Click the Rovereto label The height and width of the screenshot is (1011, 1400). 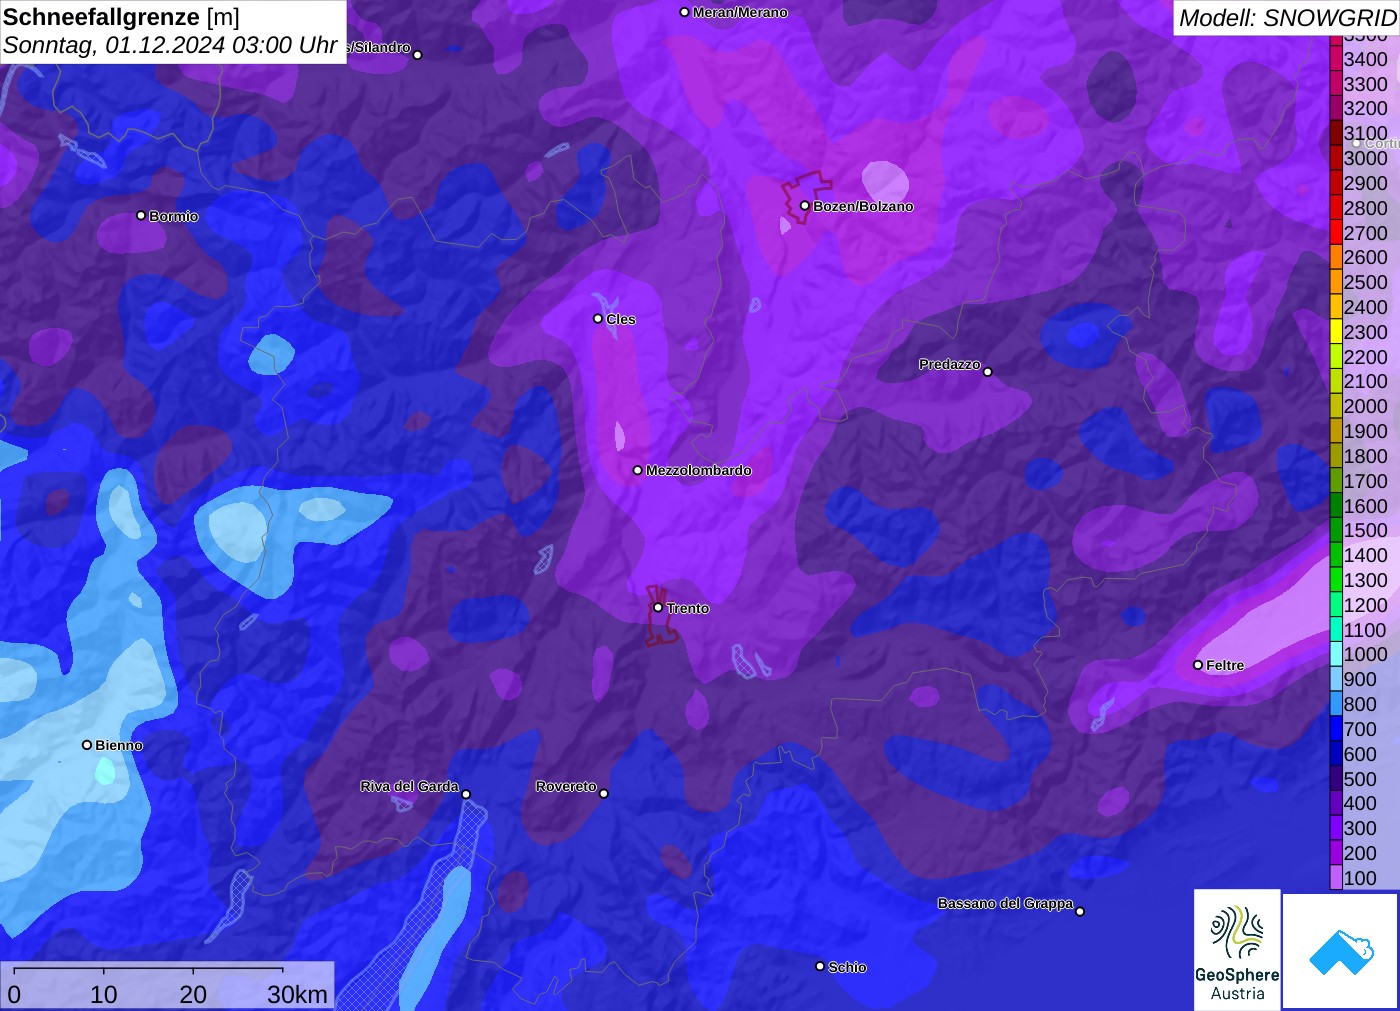click(566, 786)
